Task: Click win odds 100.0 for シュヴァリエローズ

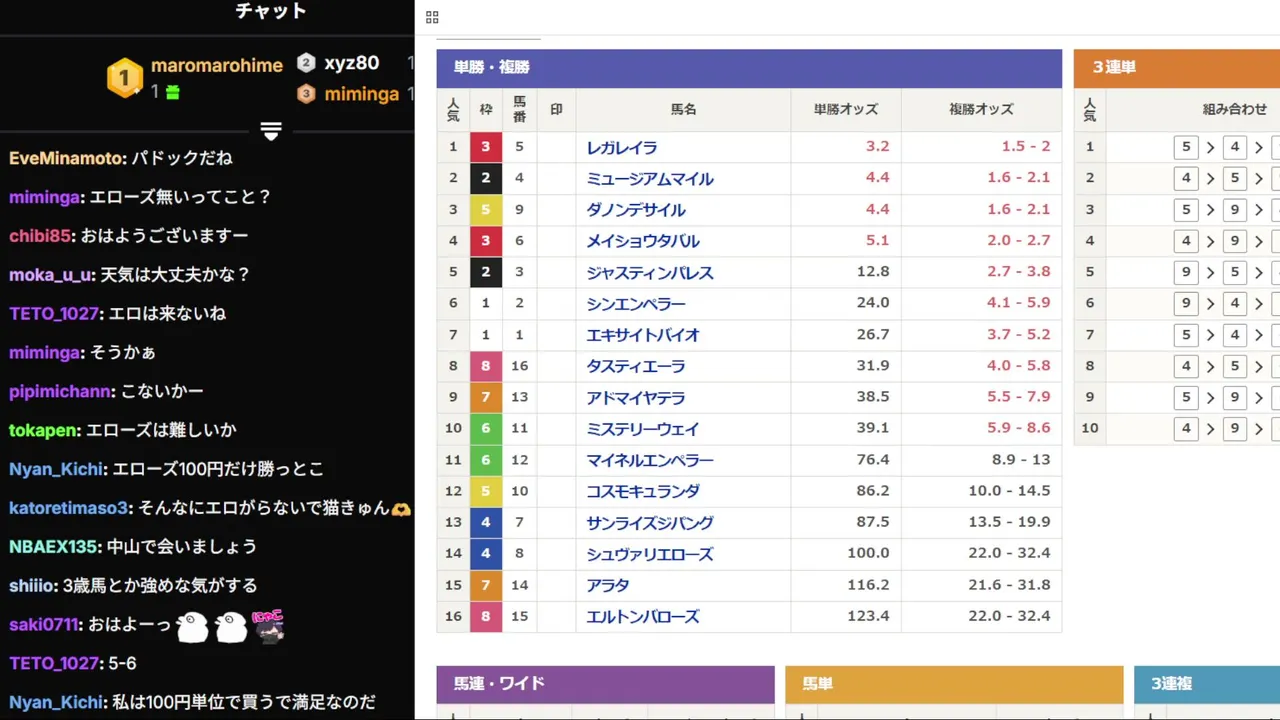Action: point(868,553)
